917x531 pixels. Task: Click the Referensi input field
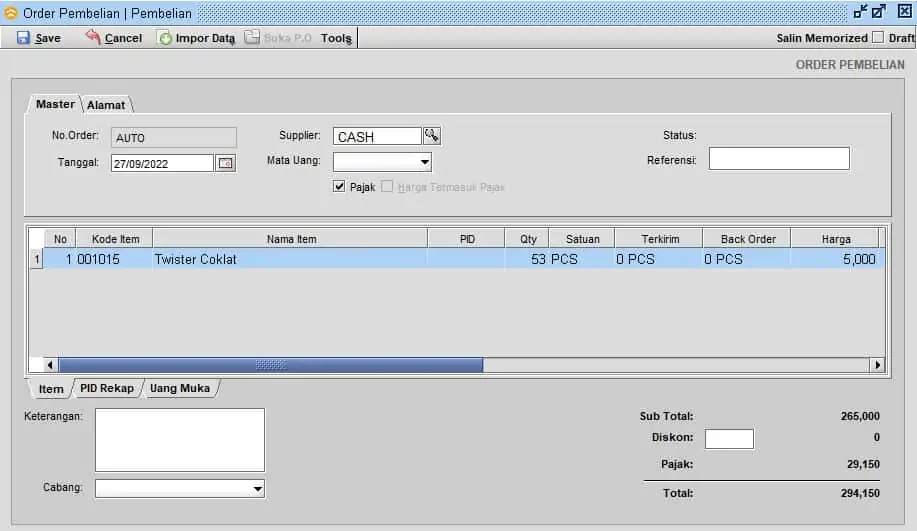pos(779,158)
